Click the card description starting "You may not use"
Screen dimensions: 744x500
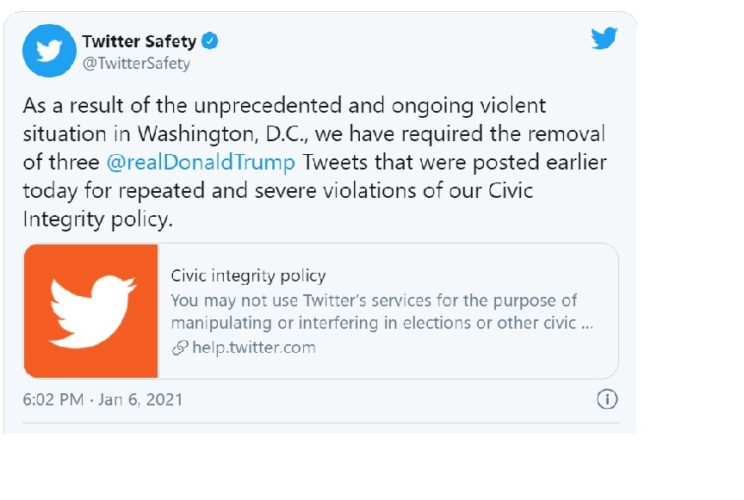[373, 300]
